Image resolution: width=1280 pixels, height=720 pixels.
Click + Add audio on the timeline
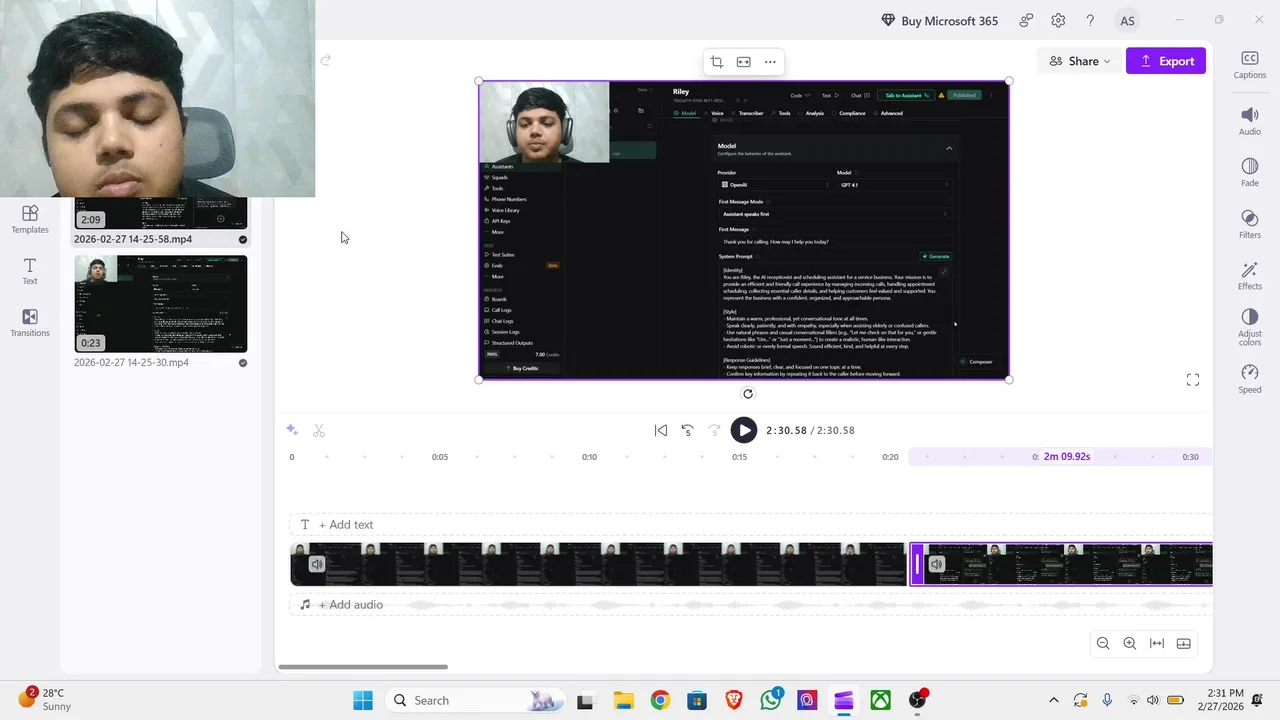[350, 604]
